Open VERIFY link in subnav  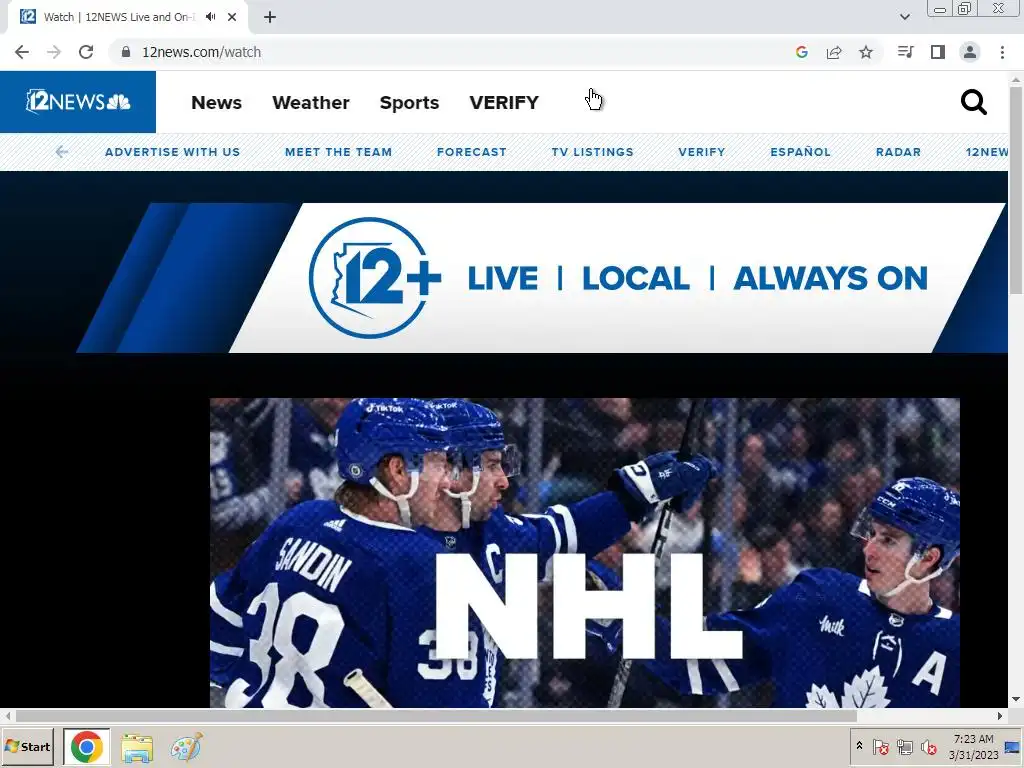[701, 152]
